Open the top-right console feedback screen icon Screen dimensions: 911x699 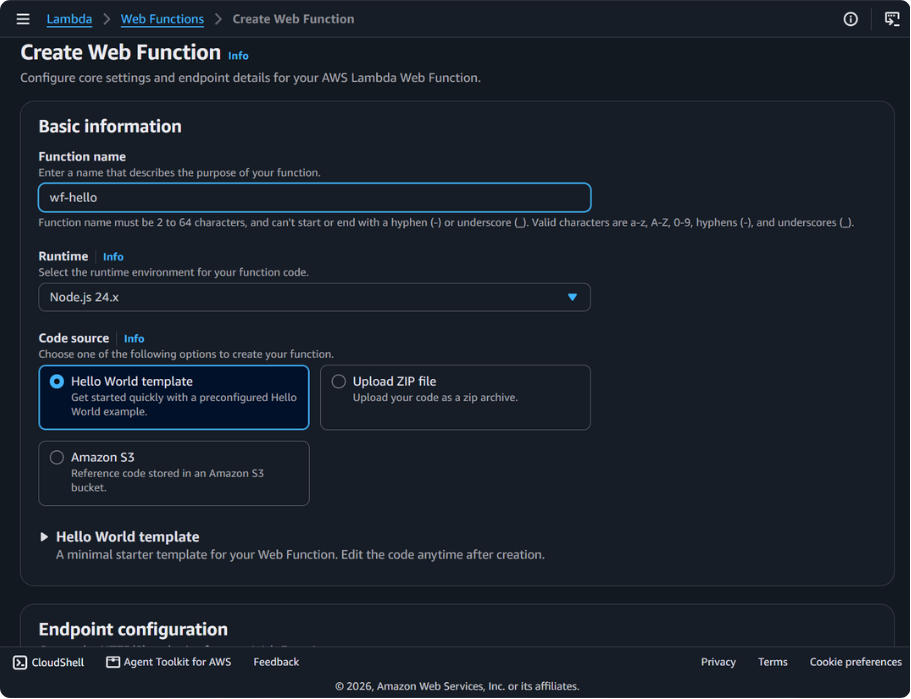pyautogui.click(x=891, y=19)
